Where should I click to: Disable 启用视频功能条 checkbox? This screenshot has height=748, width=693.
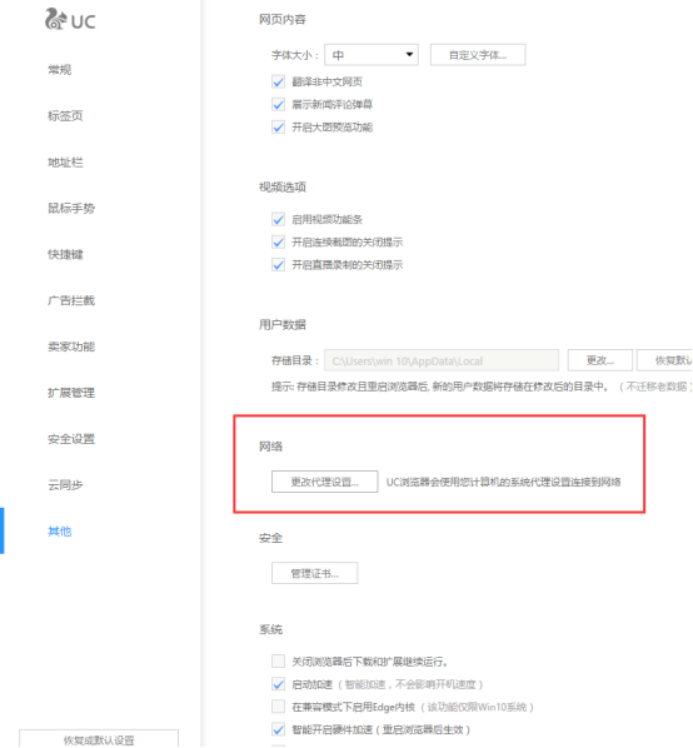(x=279, y=219)
